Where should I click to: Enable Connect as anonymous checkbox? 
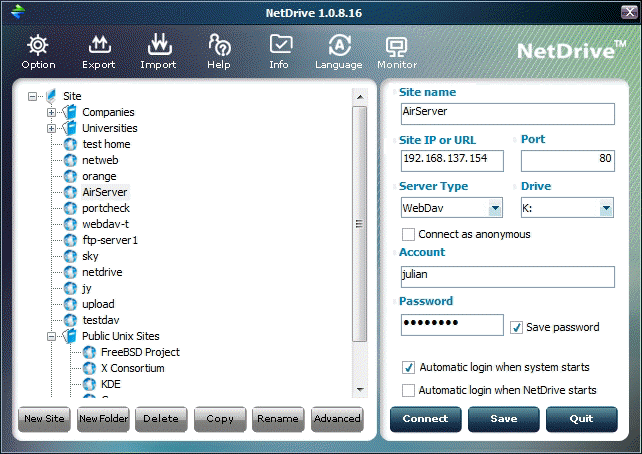click(408, 235)
